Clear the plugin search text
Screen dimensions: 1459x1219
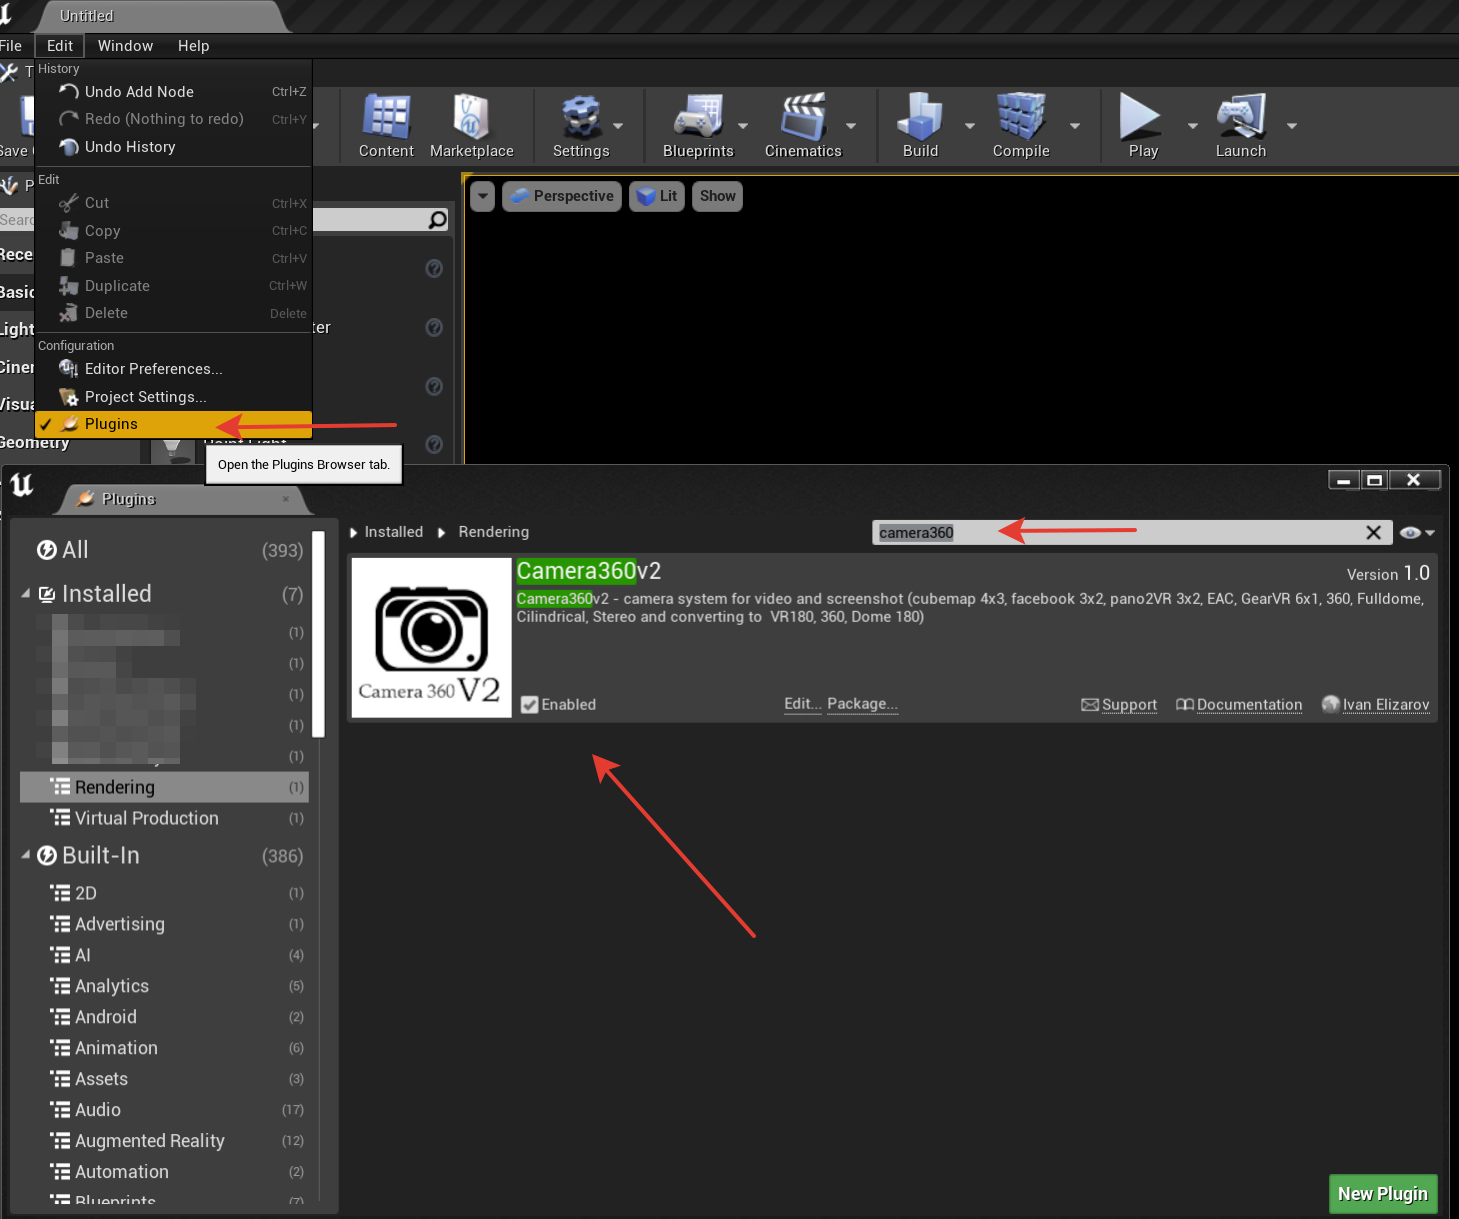[1374, 533]
